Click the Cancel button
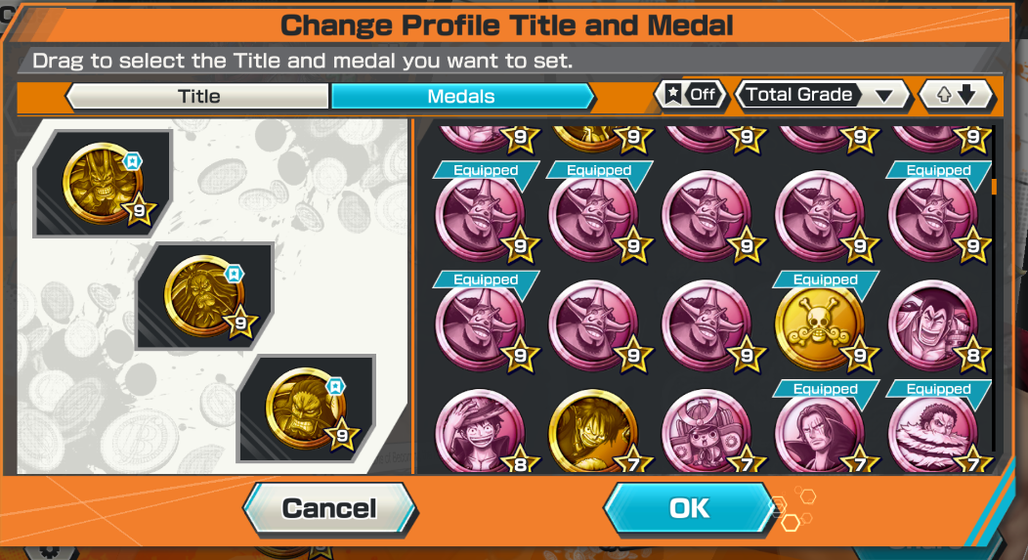 point(330,508)
